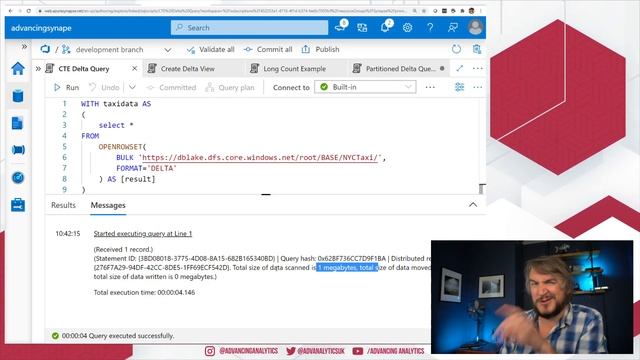Click 'Started executing query at Line 1' link
This screenshot has width=640, height=360.
(x=142, y=233)
